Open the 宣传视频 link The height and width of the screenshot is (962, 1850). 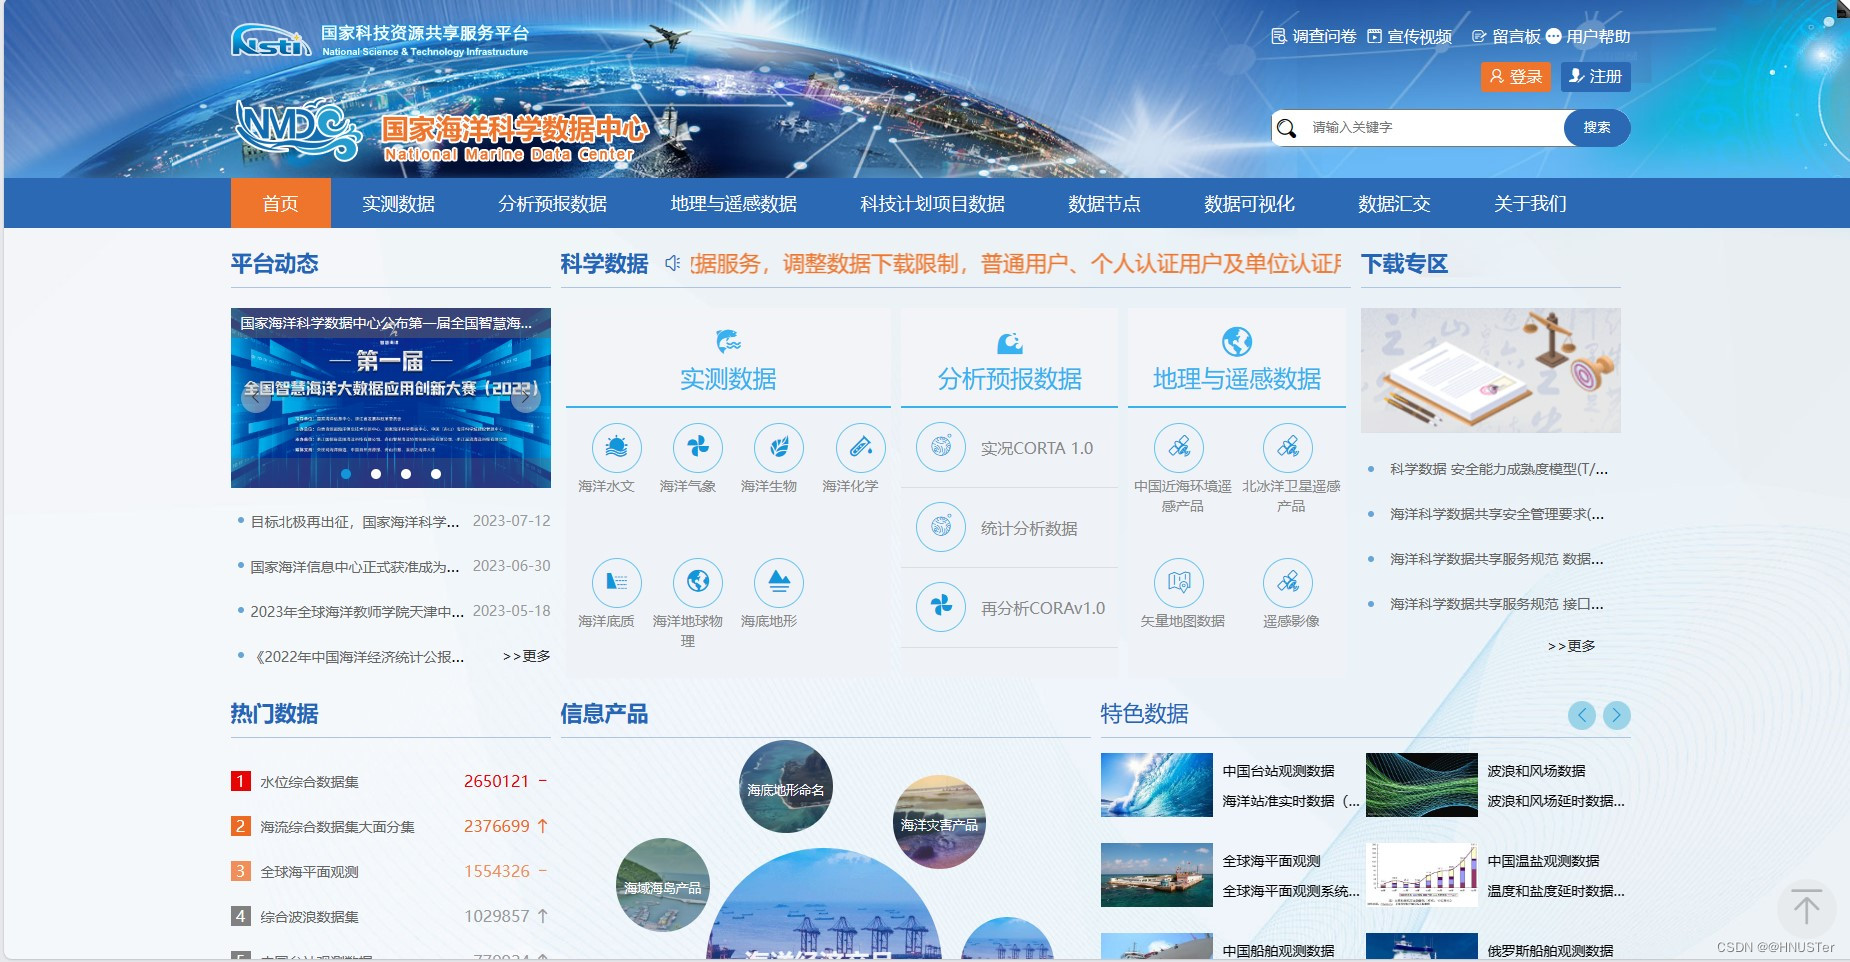[x=1410, y=37]
